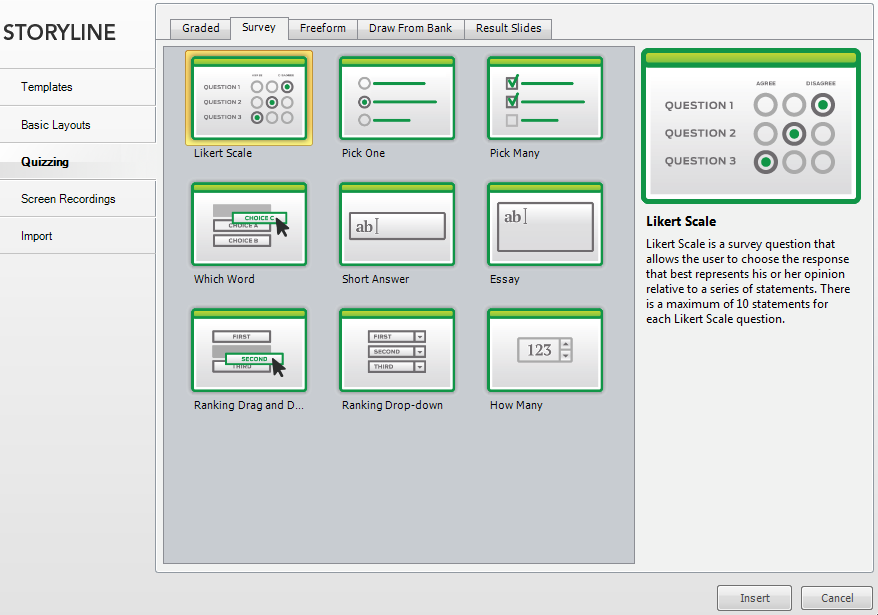Select the Likert Scale question type
Screen dimensions: 878x615
tap(248, 97)
